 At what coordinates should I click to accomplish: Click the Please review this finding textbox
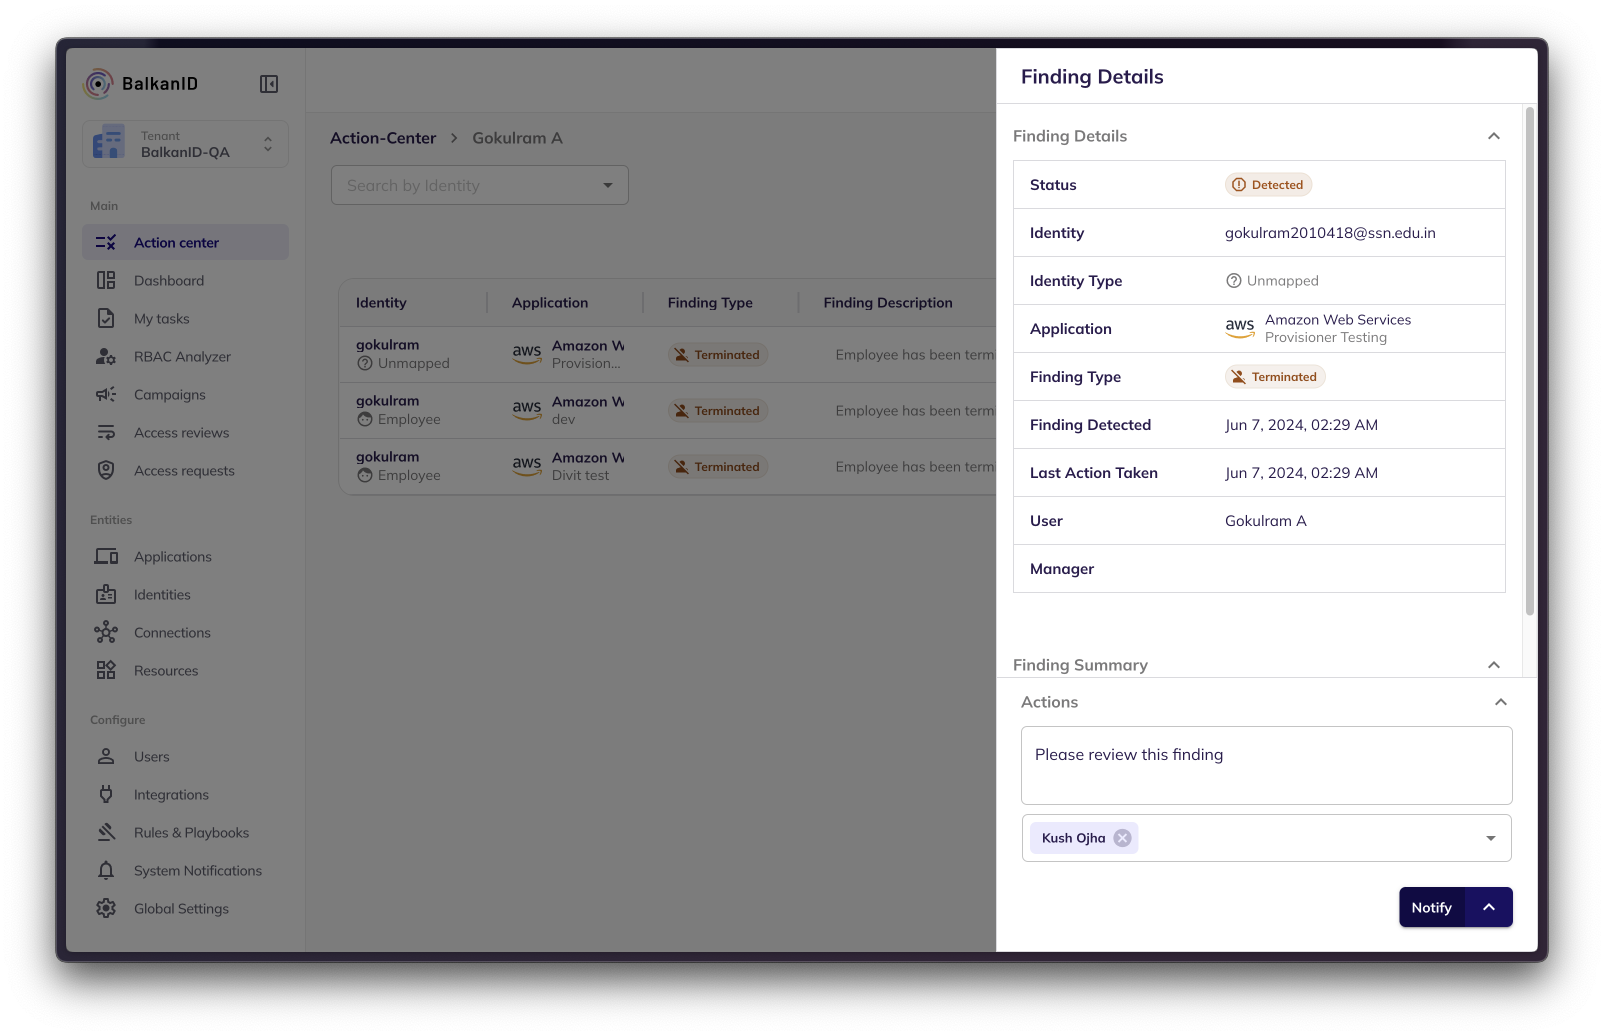(x=1266, y=765)
